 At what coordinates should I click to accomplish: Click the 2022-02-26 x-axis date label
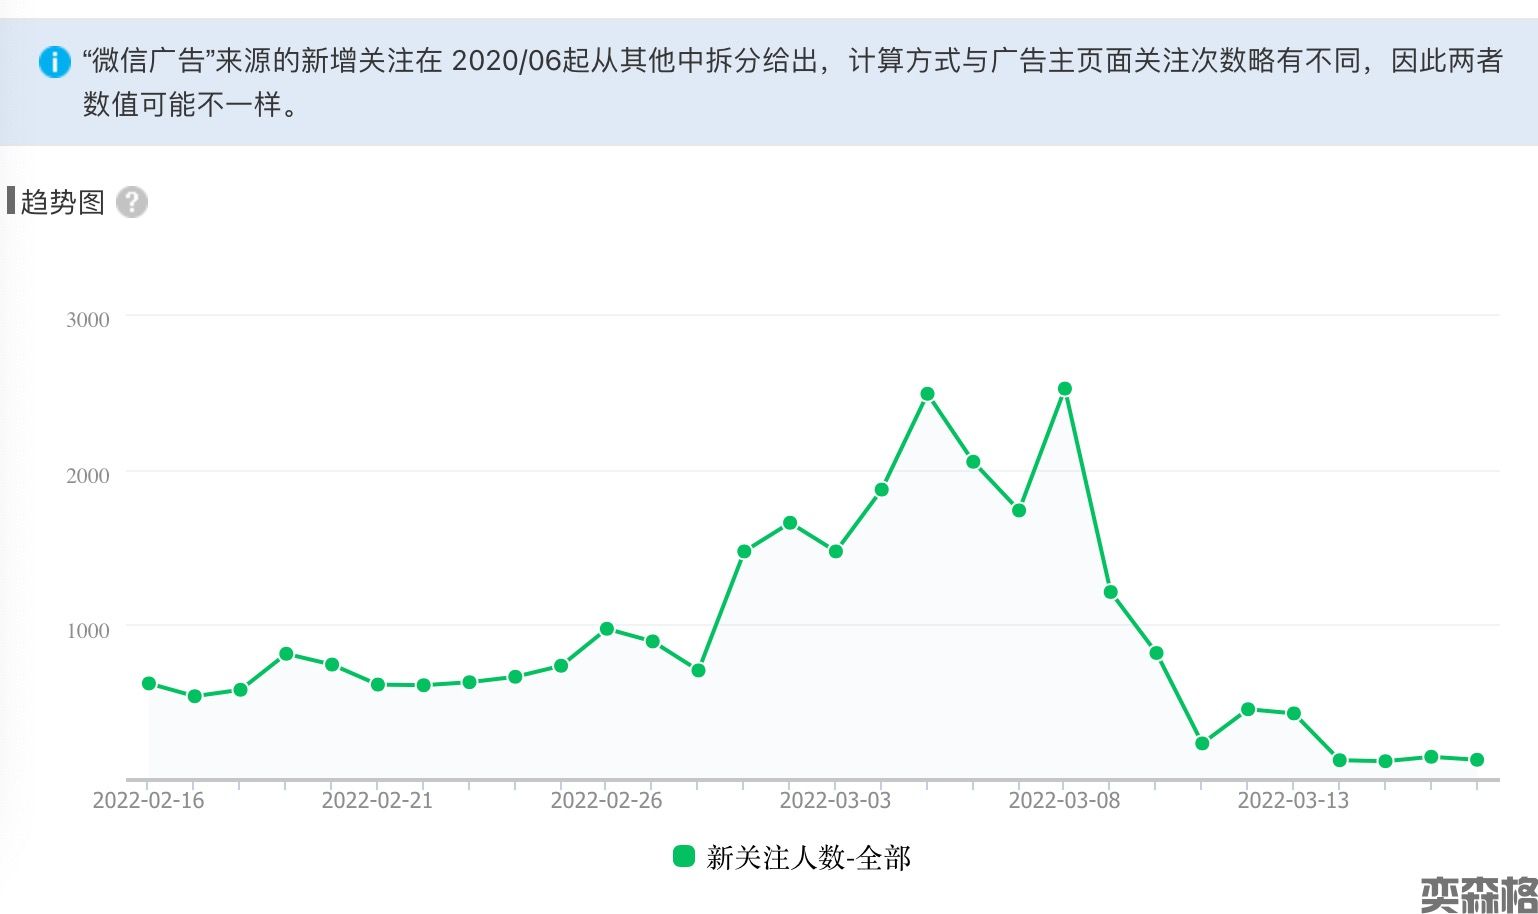[606, 801]
